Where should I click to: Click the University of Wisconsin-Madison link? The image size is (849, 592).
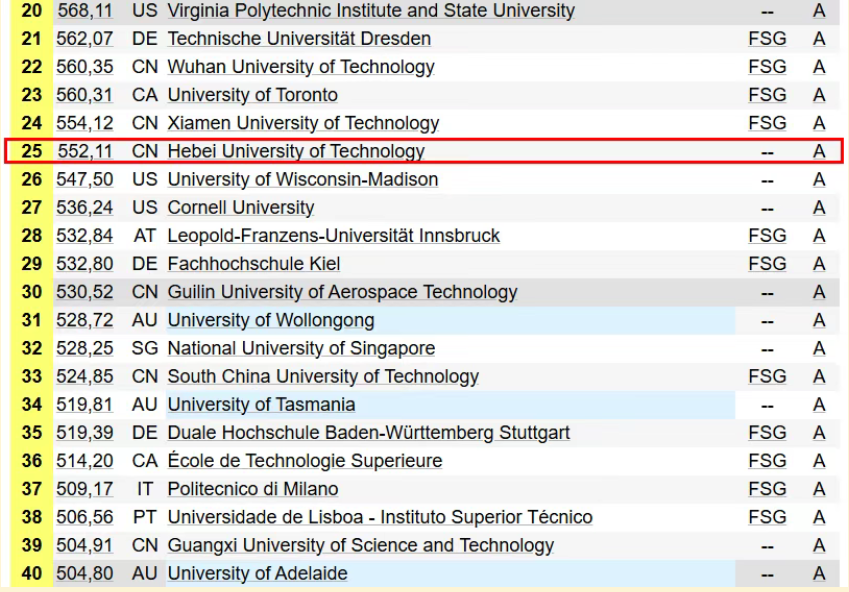[302, 180]
